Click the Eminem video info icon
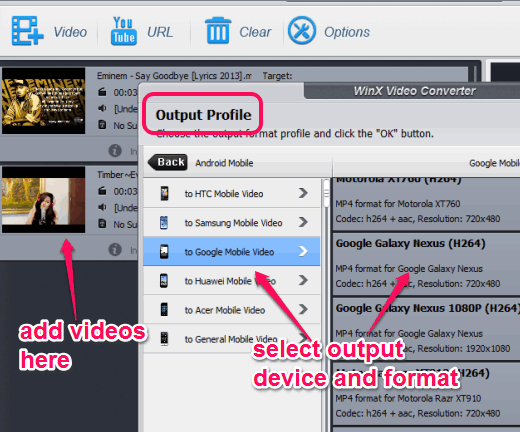Viewport: 520px width, 432px height. click(x=115, y=151)
